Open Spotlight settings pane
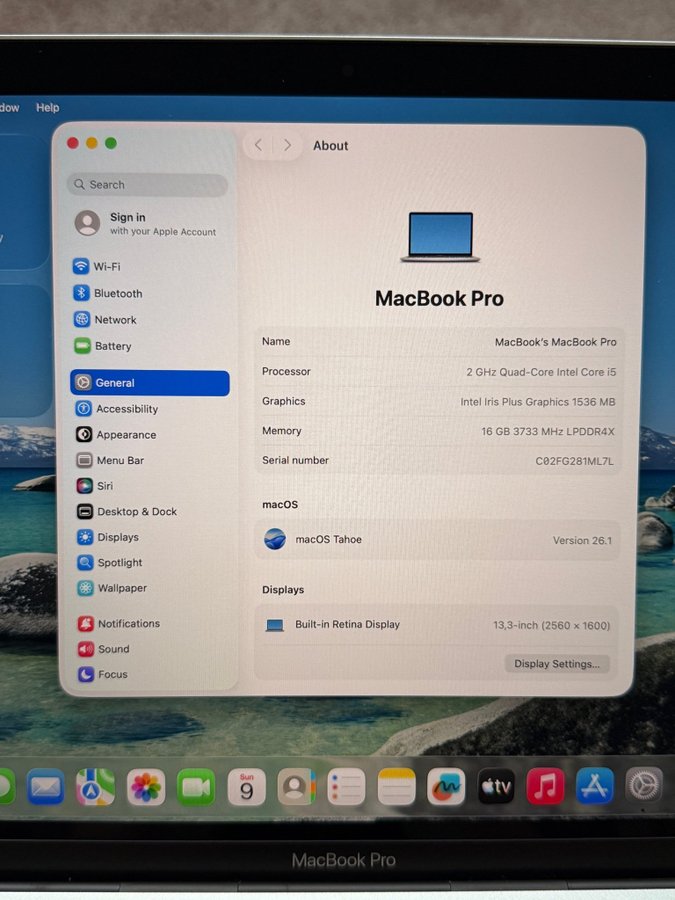675x900 pixels. point(119,563)
